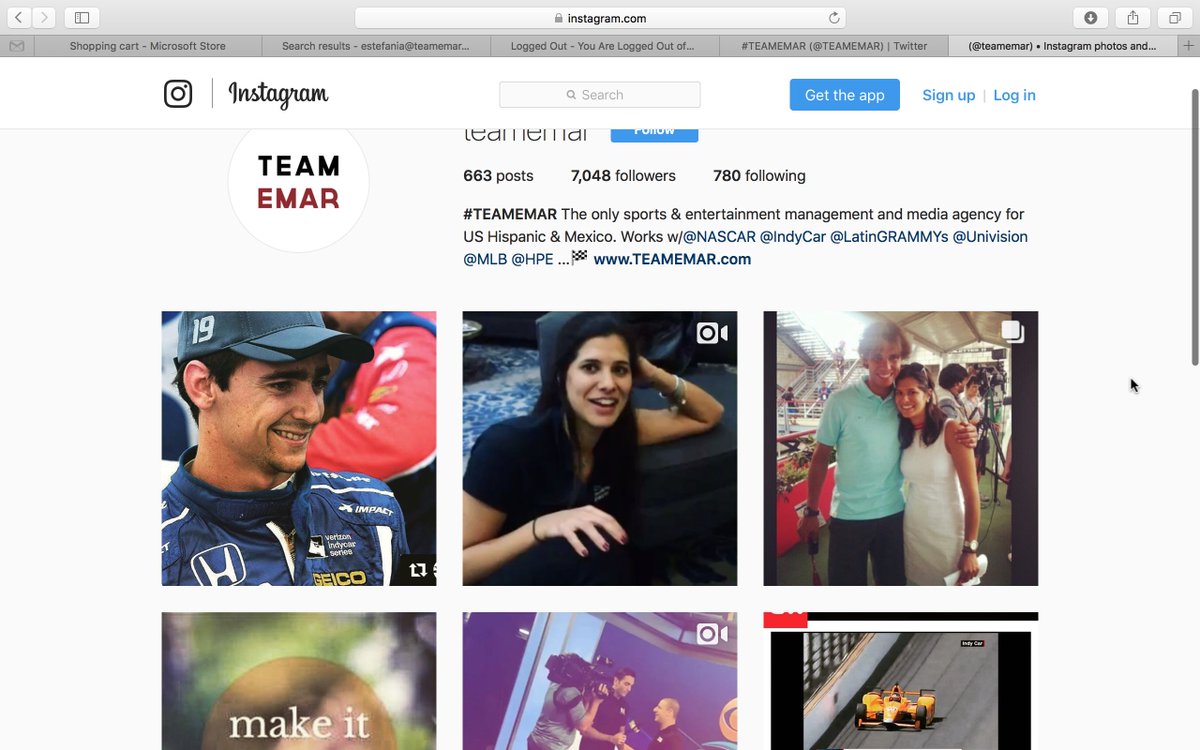The width and height of the screenshot is (1200, 750).
Task: Click the address bar showing instagram.com
Action: pyautogui.click(x=600, y=18)
